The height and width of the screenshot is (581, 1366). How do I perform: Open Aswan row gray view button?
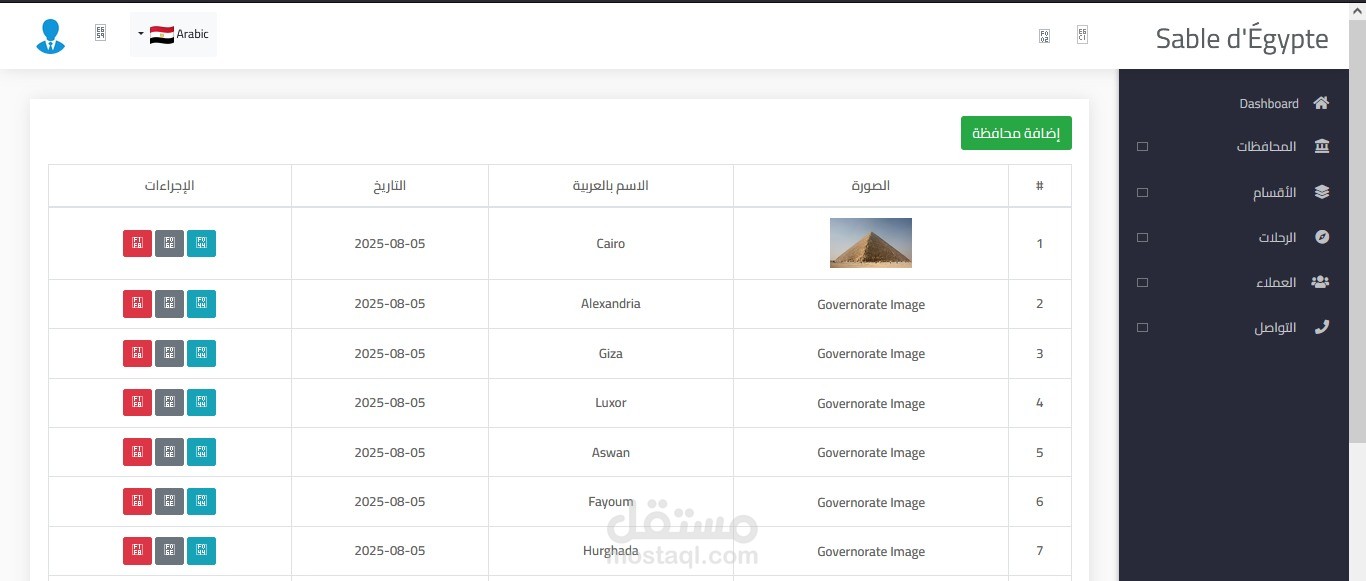tap(169, 452)
